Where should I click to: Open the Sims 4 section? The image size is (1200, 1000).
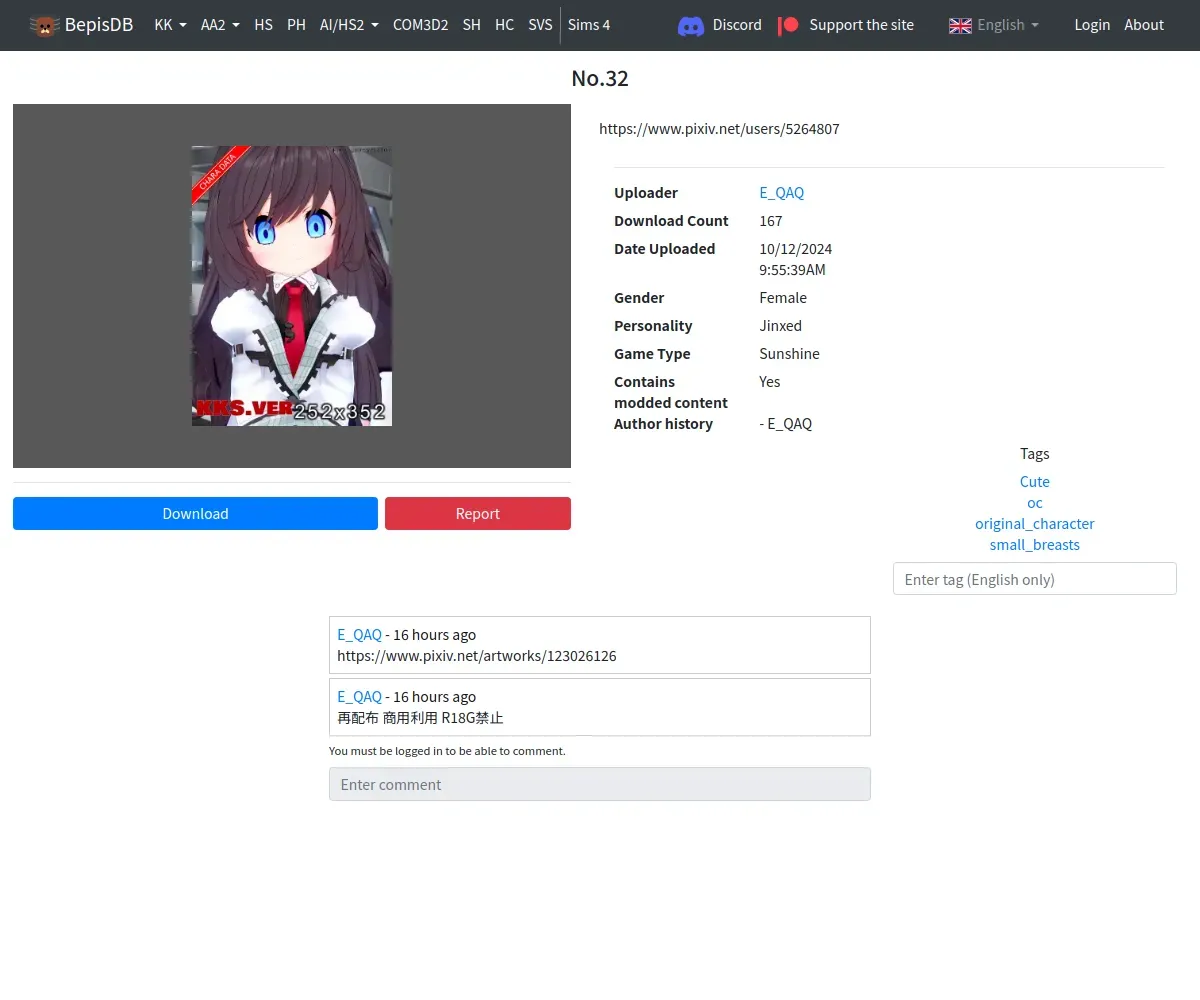[x=589, y=25]
